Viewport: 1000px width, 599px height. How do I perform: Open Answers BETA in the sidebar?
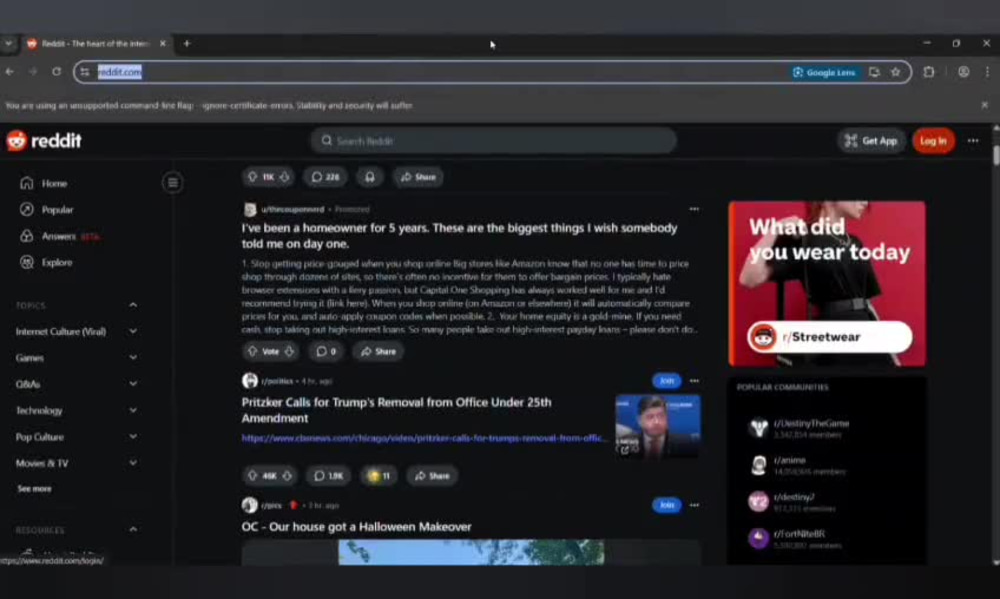click(x=59, y=236)
